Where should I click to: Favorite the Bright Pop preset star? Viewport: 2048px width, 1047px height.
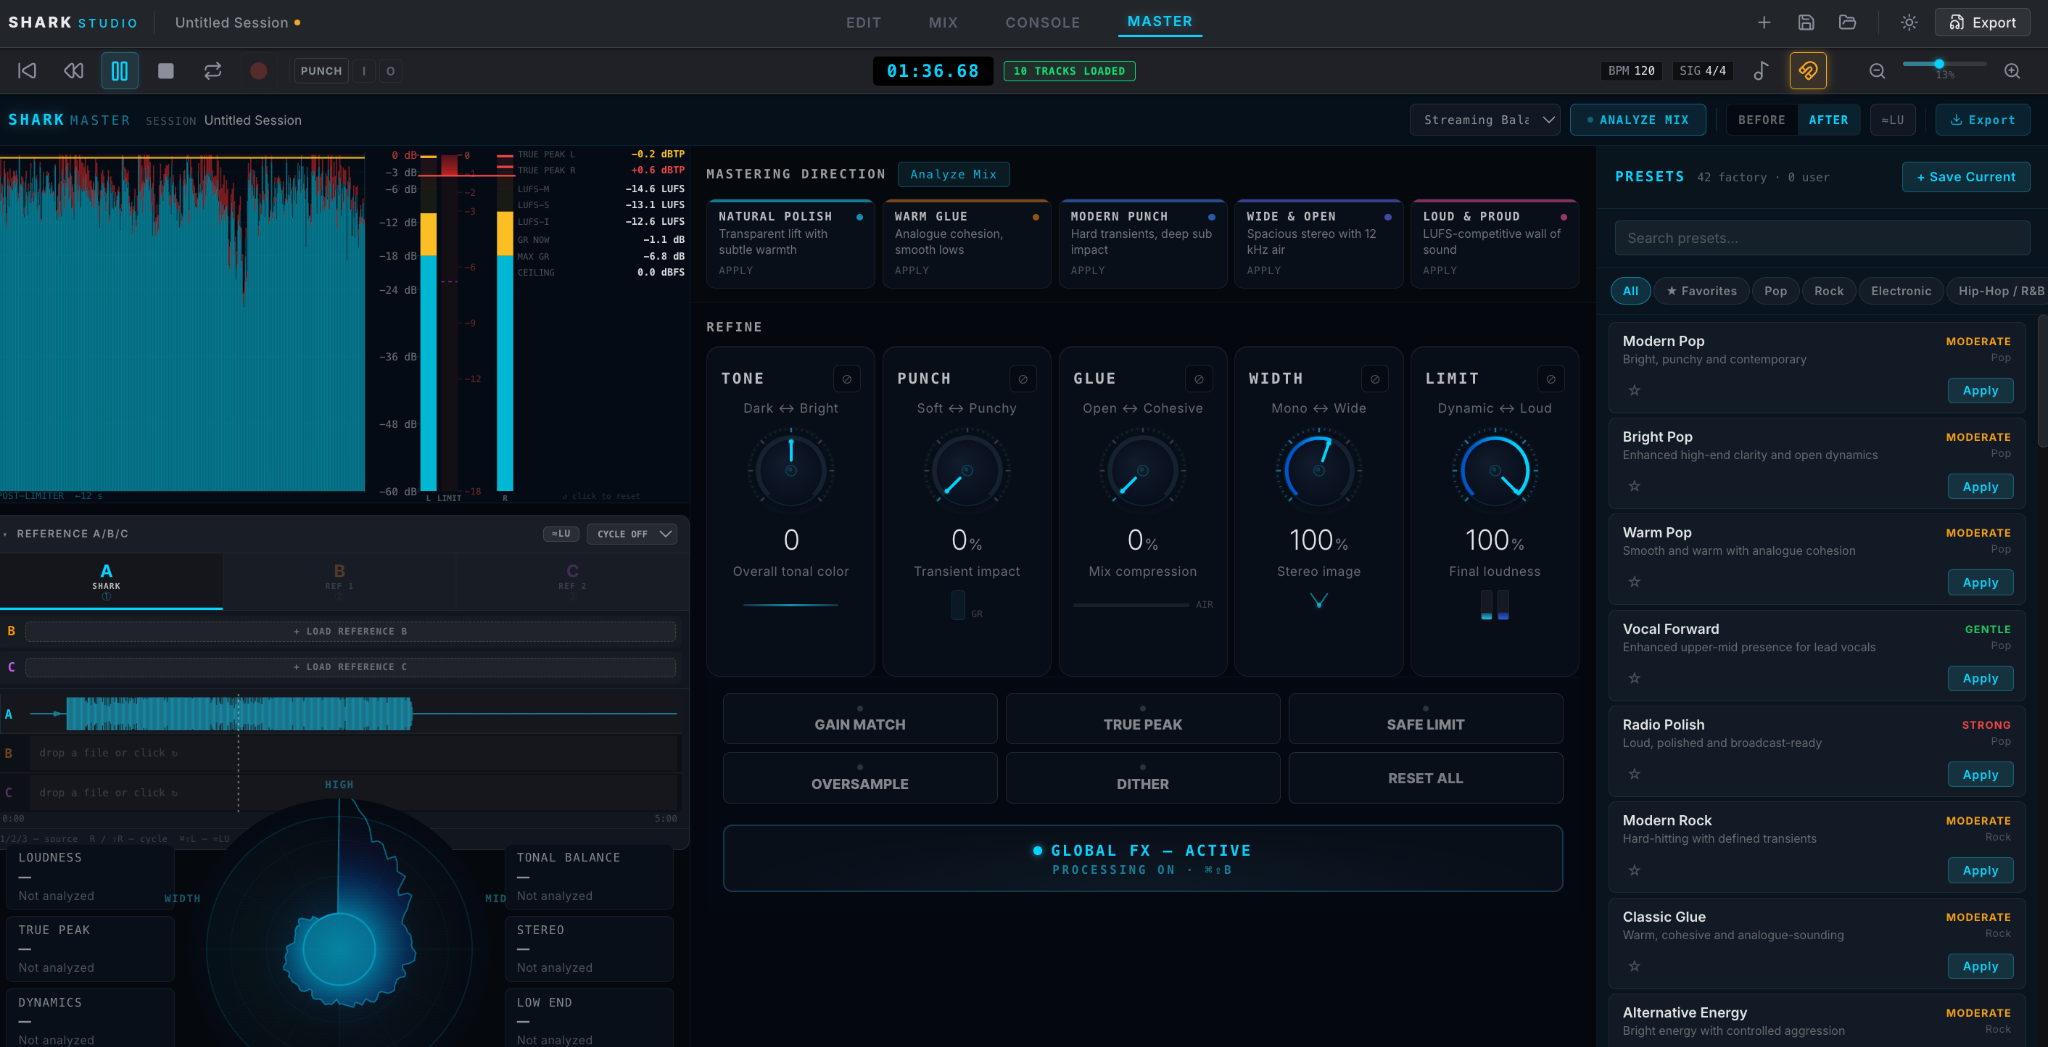point(1634,486)
